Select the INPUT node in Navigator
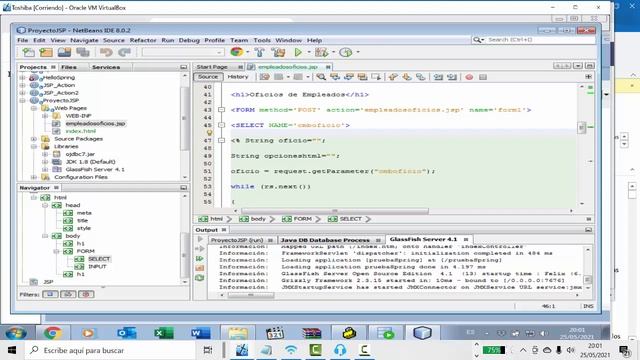Image resolution: width=640 pixels, height=360 pixels. click(97, 267)
